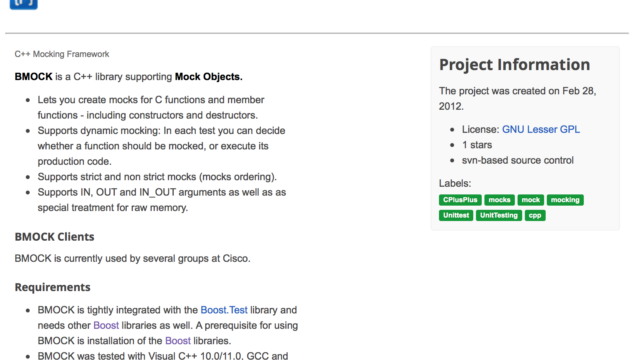This screenshot has height=360, width=640.
Task: Open the Boost link after "needs other"
Action: click(x=106, y=325)
